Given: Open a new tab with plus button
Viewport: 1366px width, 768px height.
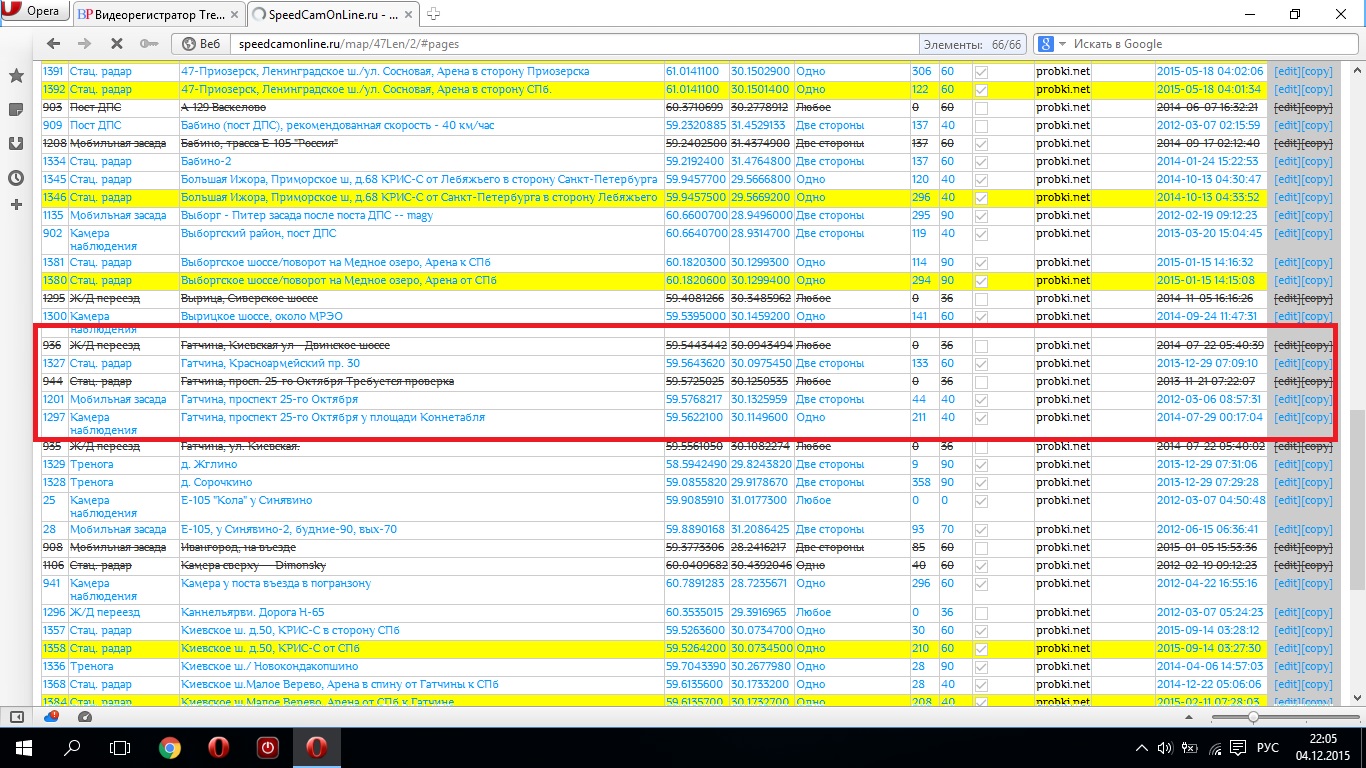Looking at the screenshot, I should click(434, 14).
